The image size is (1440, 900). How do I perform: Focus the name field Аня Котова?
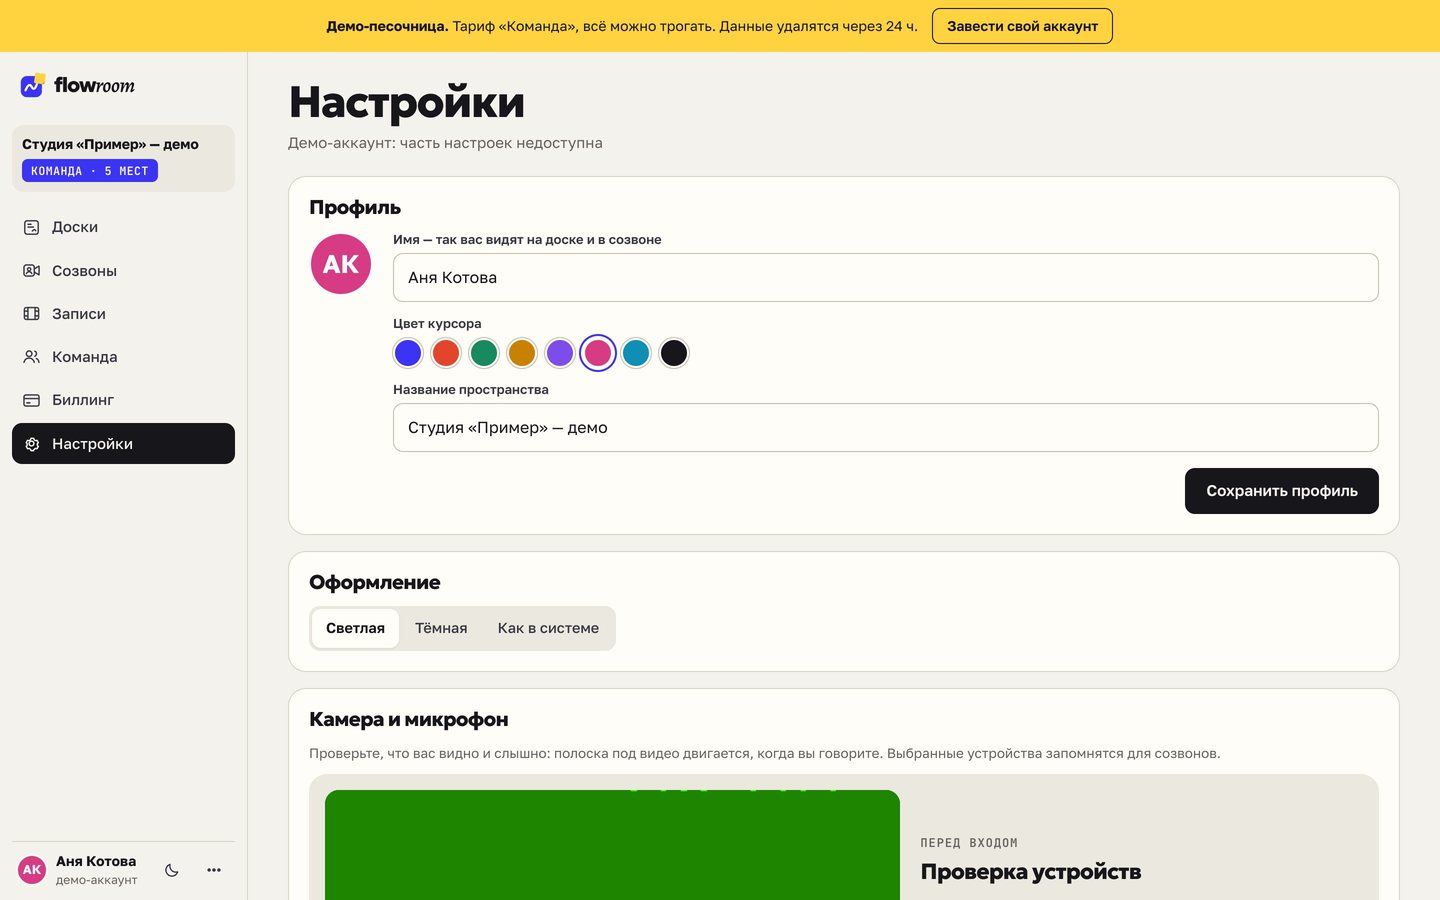886,277
